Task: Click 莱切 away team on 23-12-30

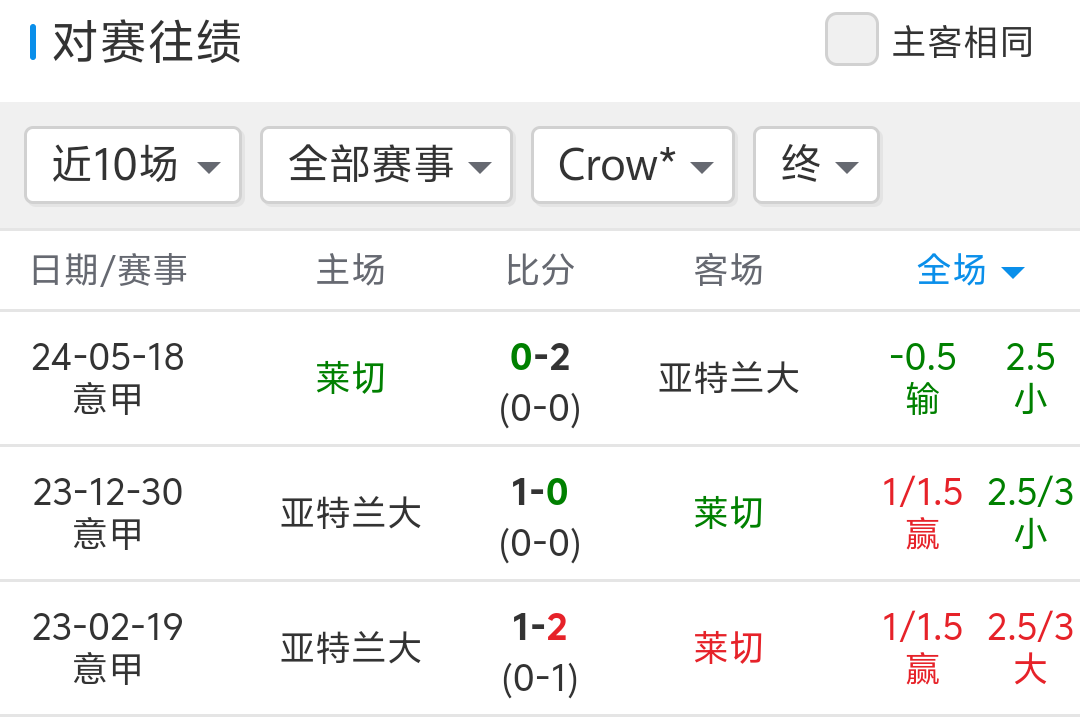Action: click(x=728, y=513)
